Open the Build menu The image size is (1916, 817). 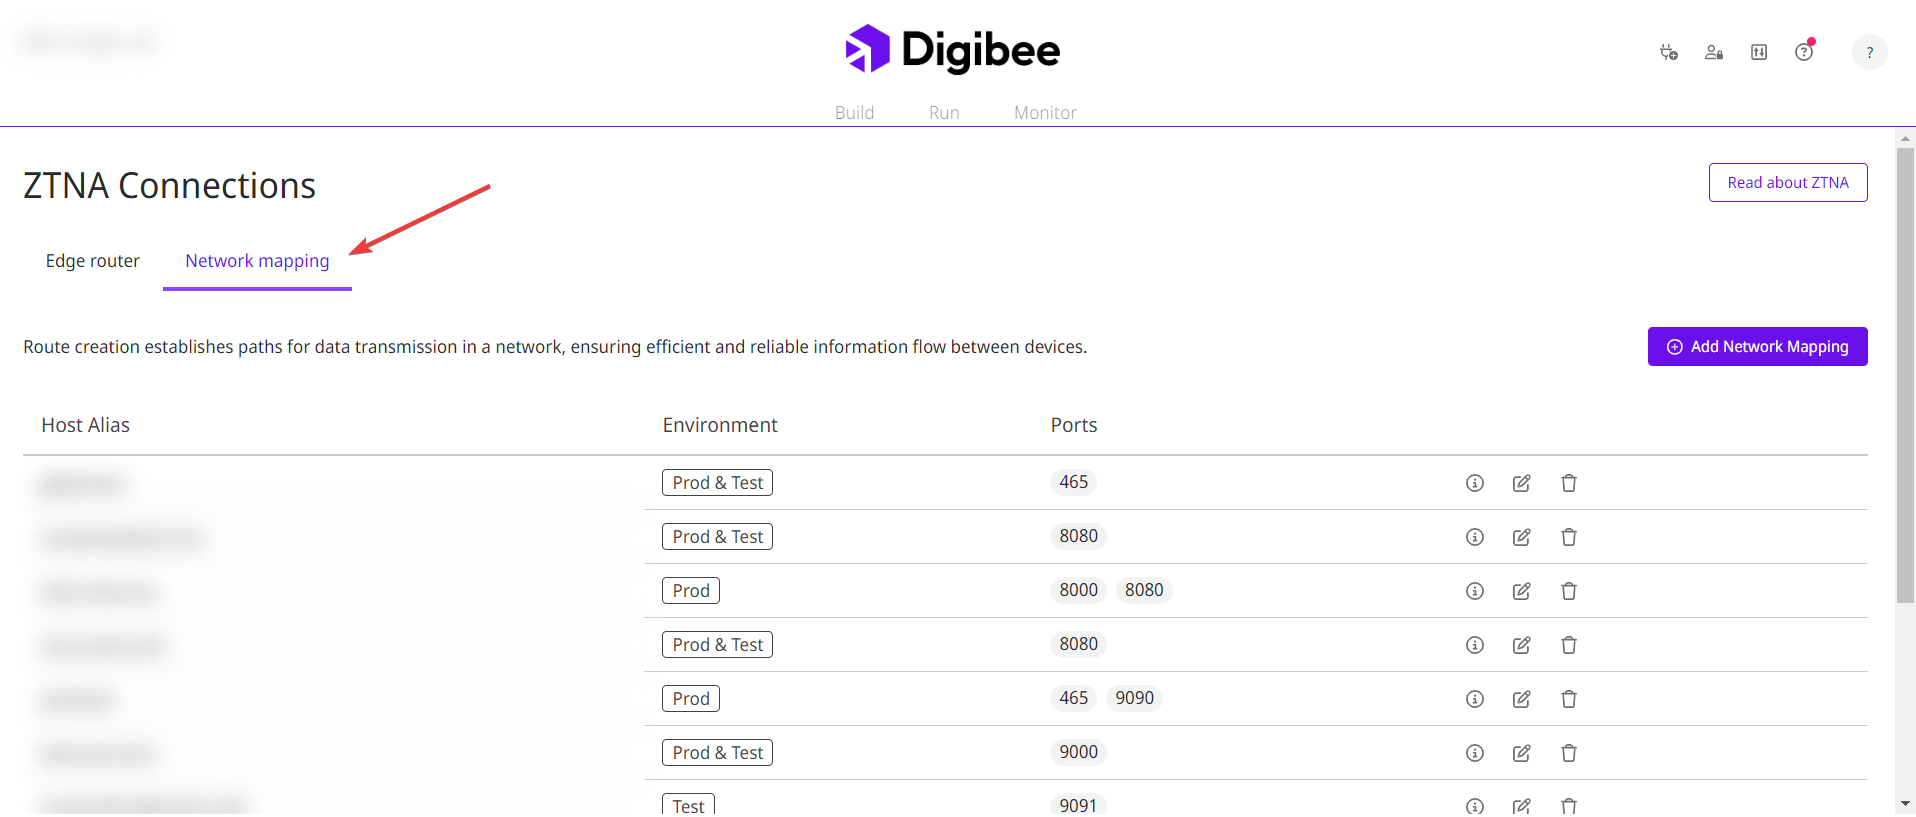point(854,113)
